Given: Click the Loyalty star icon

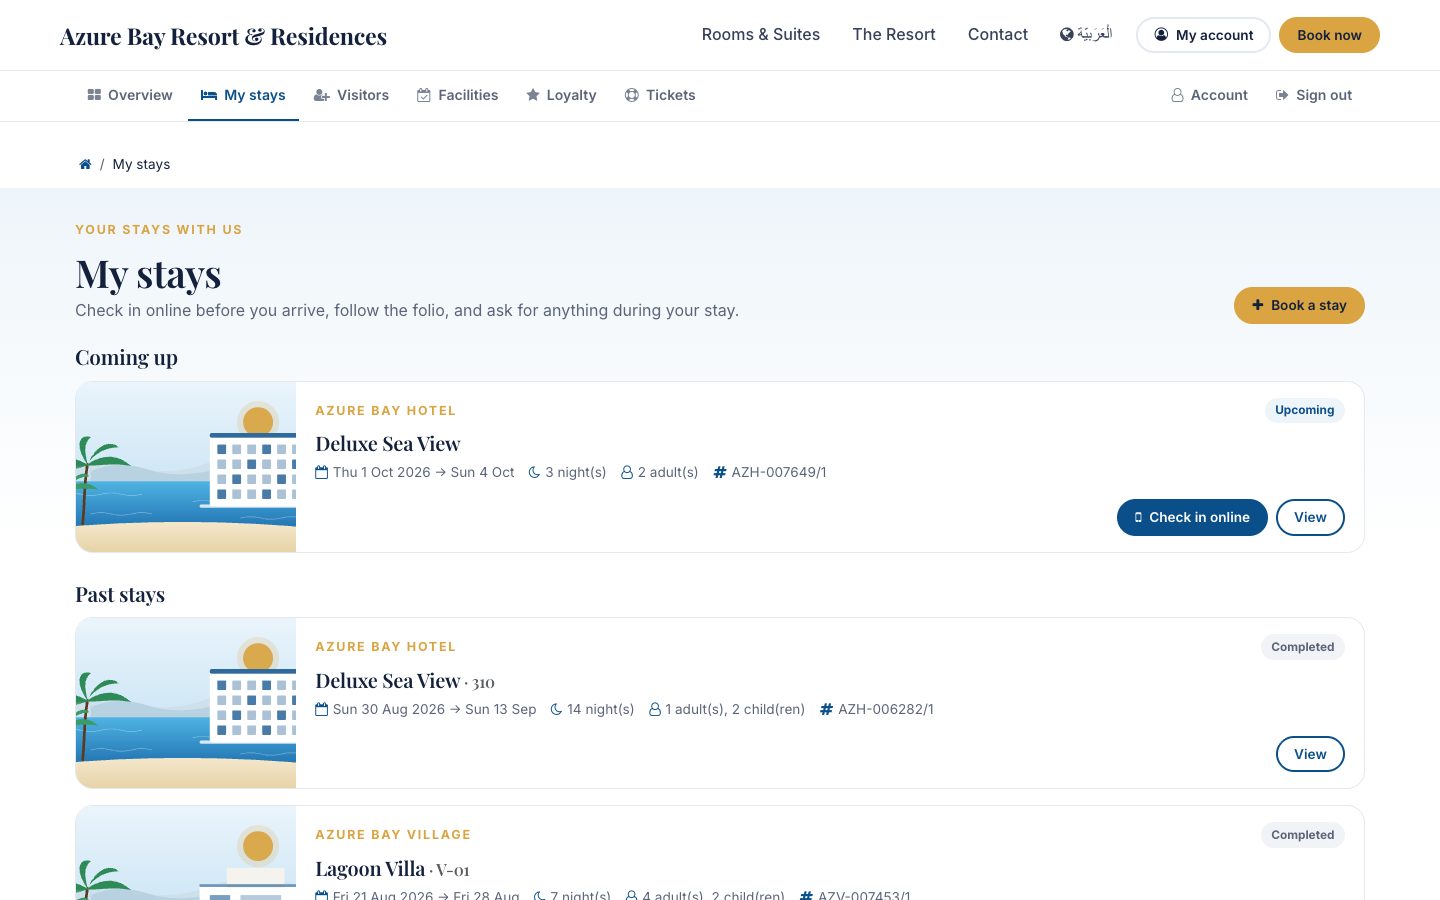Looking at the screenshot, I should point(533,95).
